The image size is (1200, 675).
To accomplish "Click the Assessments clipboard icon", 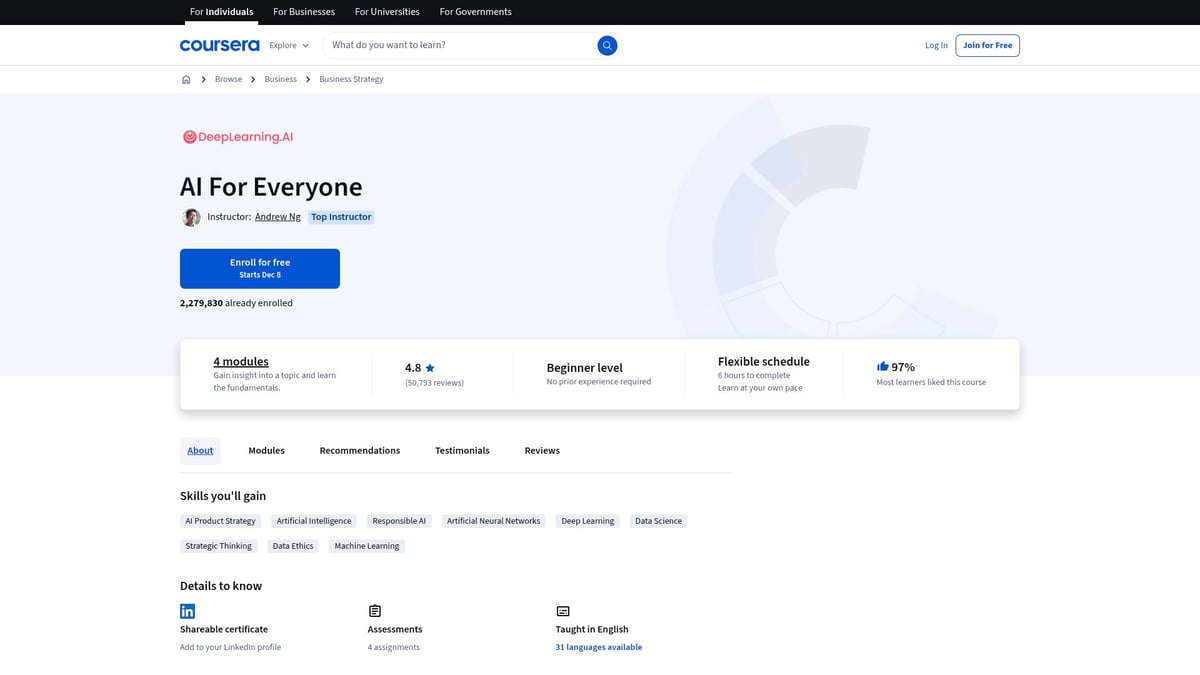I will pyautogui.click(x=375, y=611).
